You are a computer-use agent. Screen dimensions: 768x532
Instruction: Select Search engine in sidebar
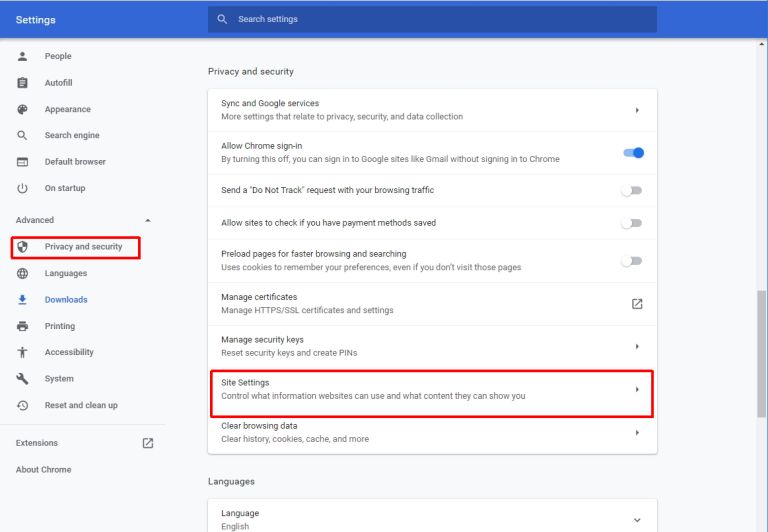point(72,135)
